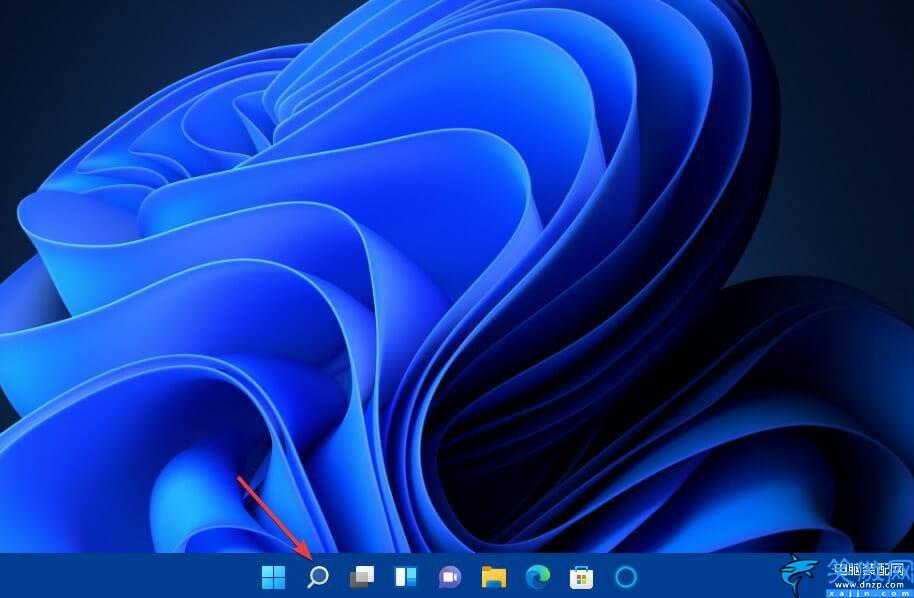Launch Microsoft Edge browser
The image size is (914, 598).
point(537,577)
